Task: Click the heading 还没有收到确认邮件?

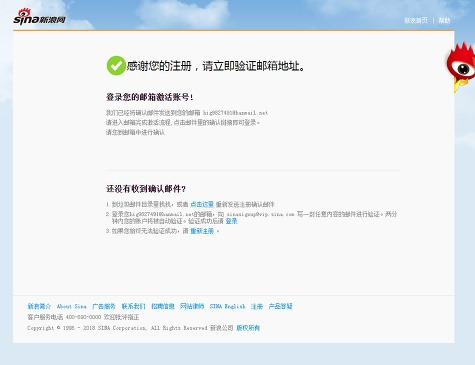Action: (146, 189)
